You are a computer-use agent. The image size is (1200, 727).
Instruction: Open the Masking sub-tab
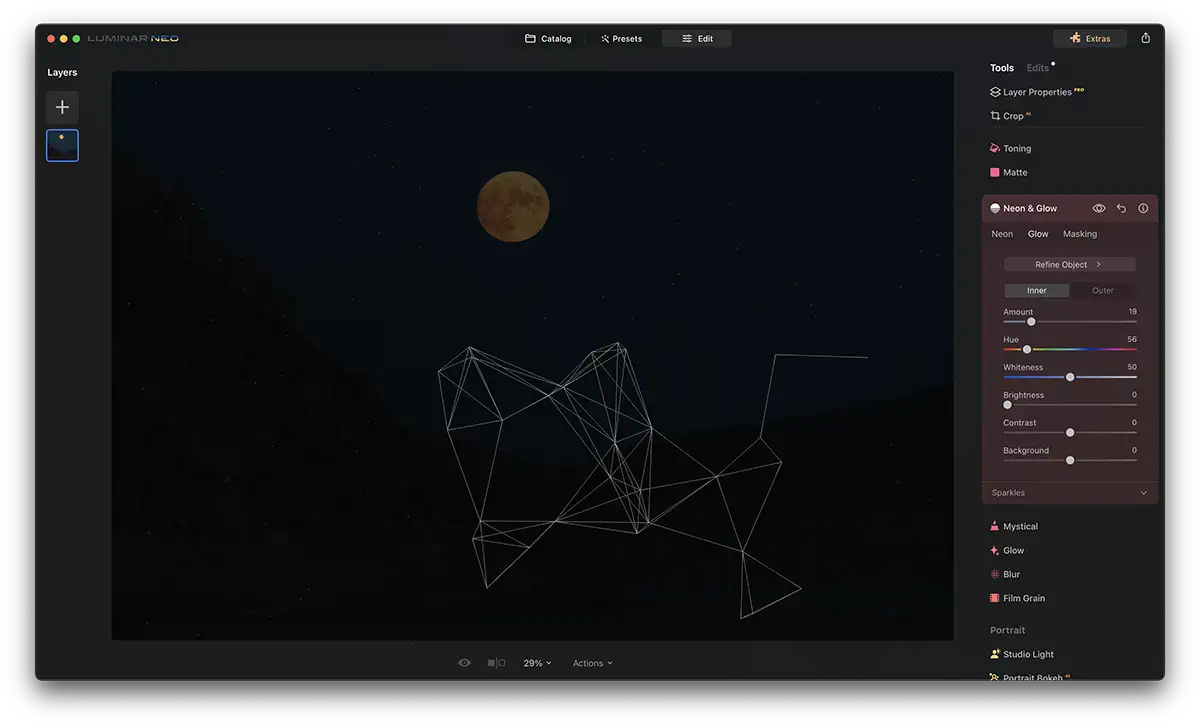coord(1080,234)
